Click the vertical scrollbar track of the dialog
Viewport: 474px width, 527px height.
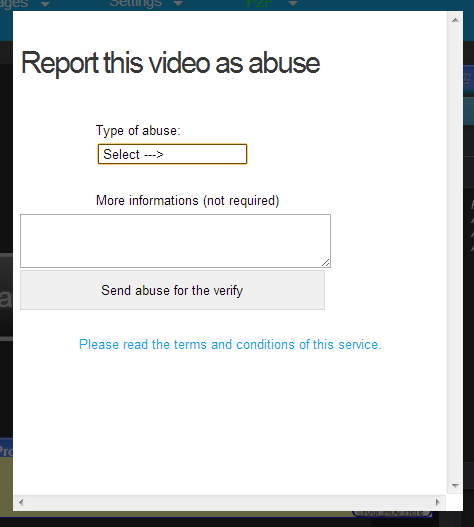[455, 253]
